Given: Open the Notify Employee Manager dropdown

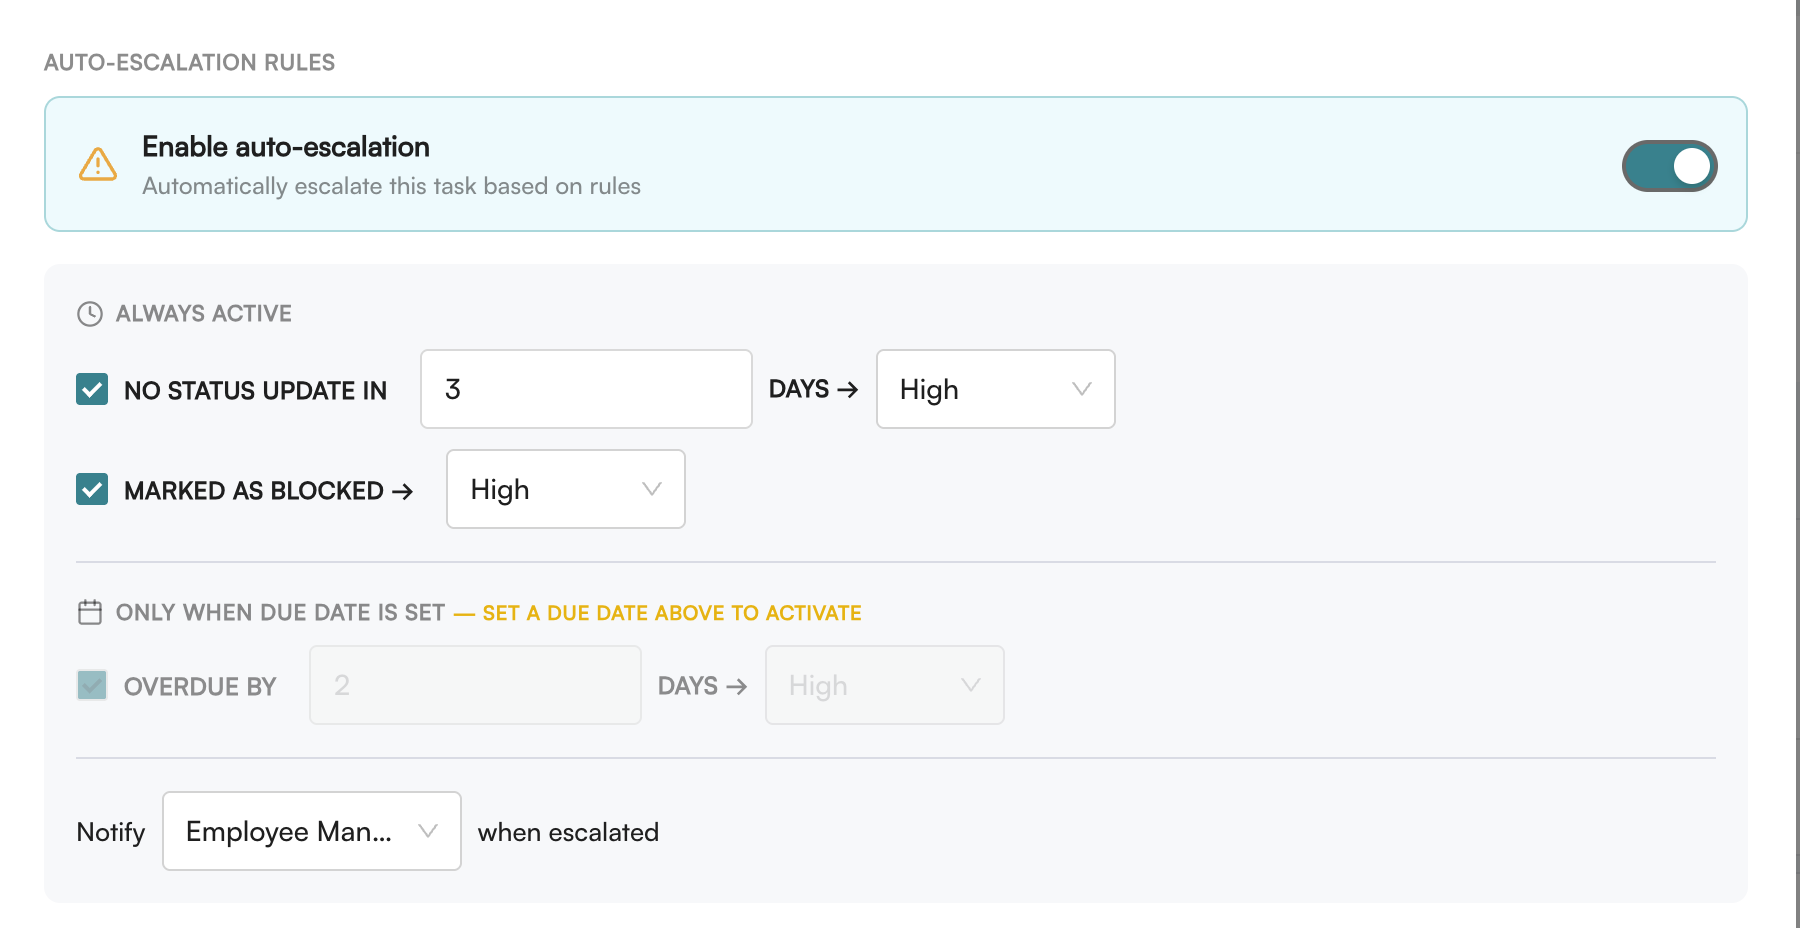Looking at the screenshot, I should coord(311,831).
